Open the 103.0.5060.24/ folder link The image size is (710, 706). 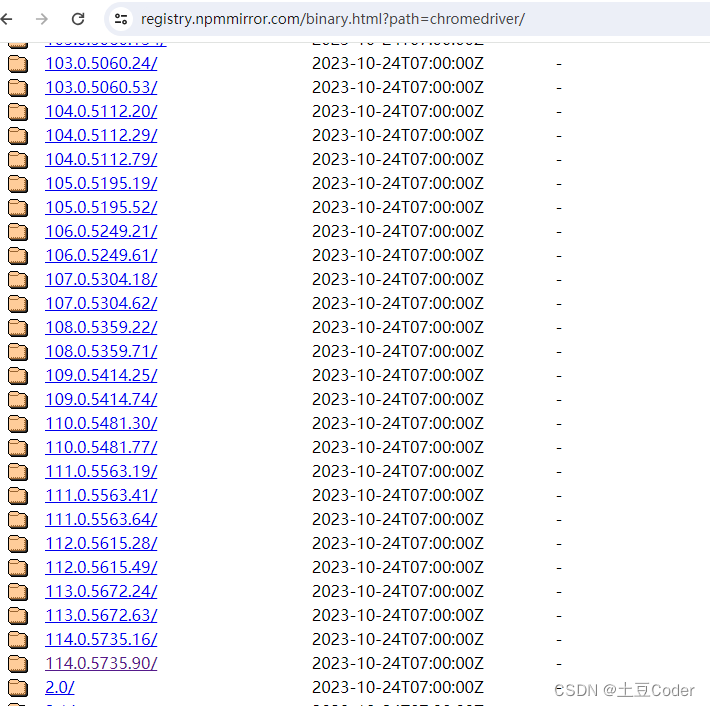point(101,63)
